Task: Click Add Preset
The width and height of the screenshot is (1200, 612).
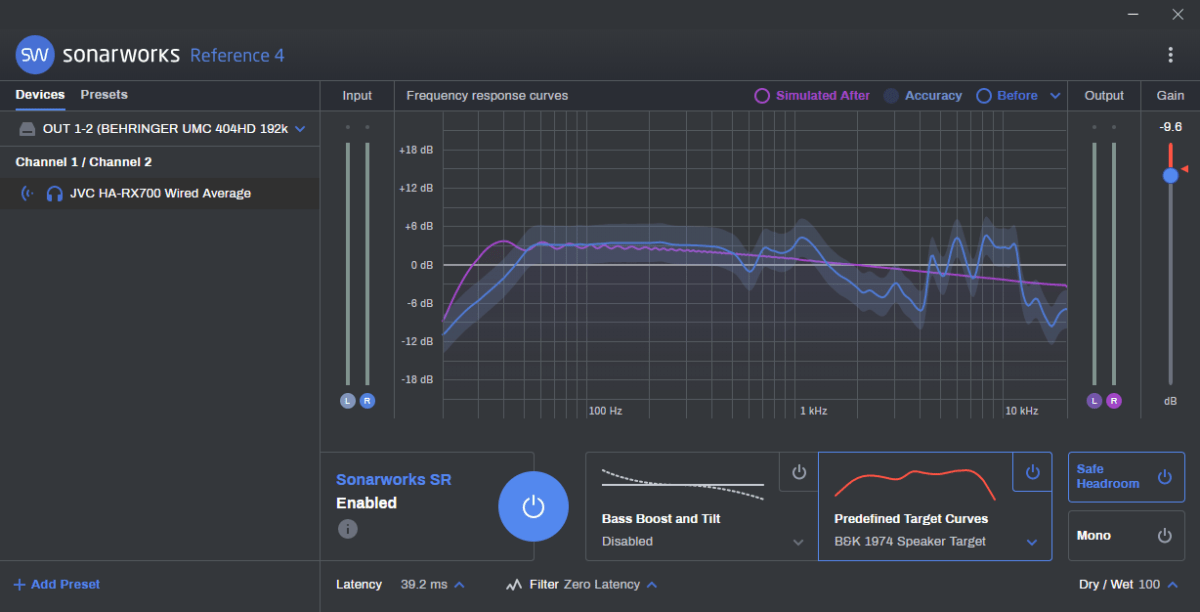Action: [x=57, y=584]
